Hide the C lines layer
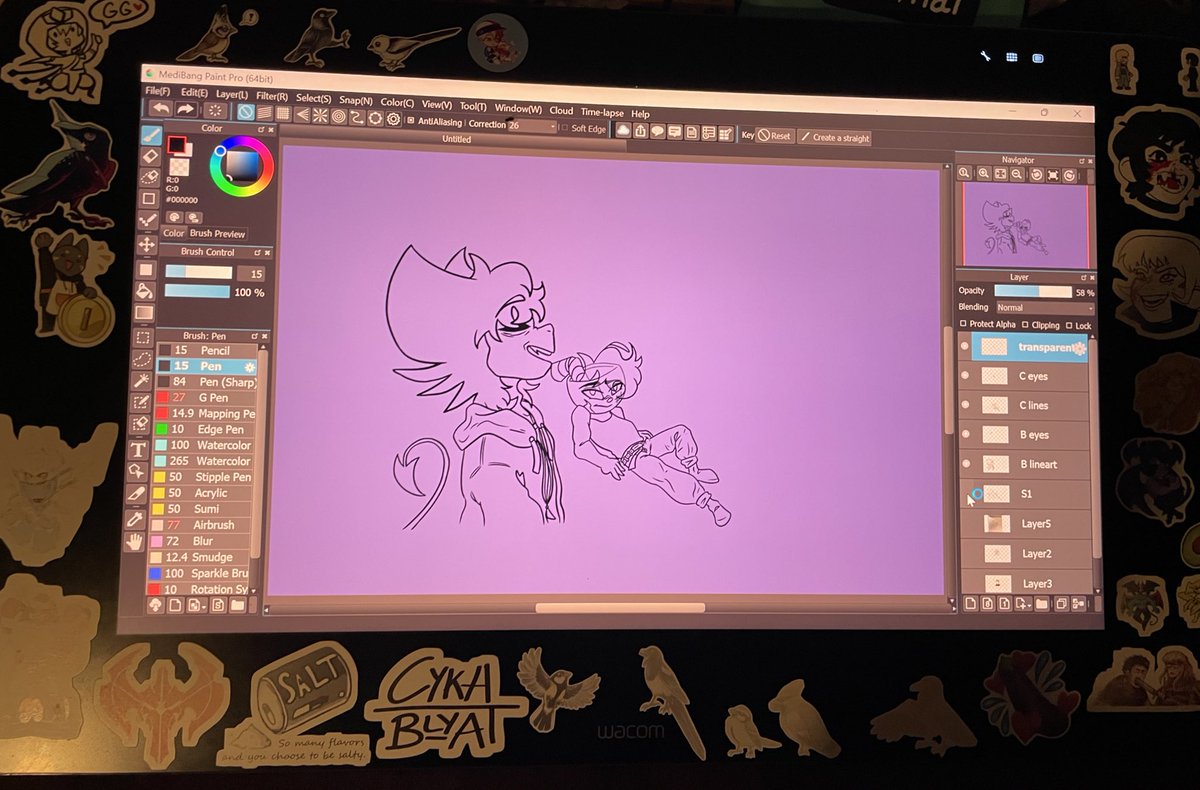Image resolution: width=1200 pixels, height=790 pixels. point(965,404)
